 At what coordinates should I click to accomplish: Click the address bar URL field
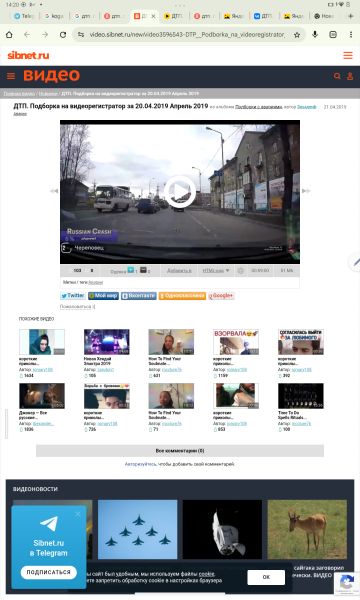click(x=187, y=35)
